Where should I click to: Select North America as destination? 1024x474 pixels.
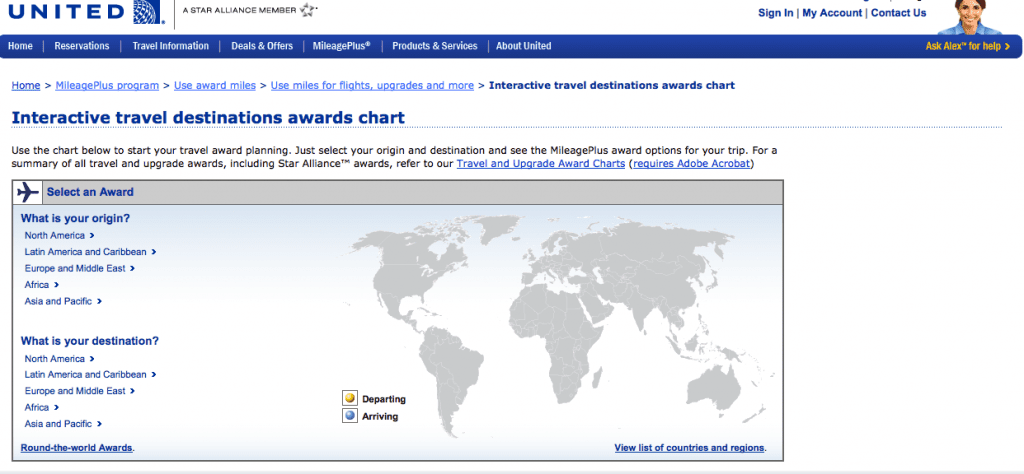tap(59, 358)
